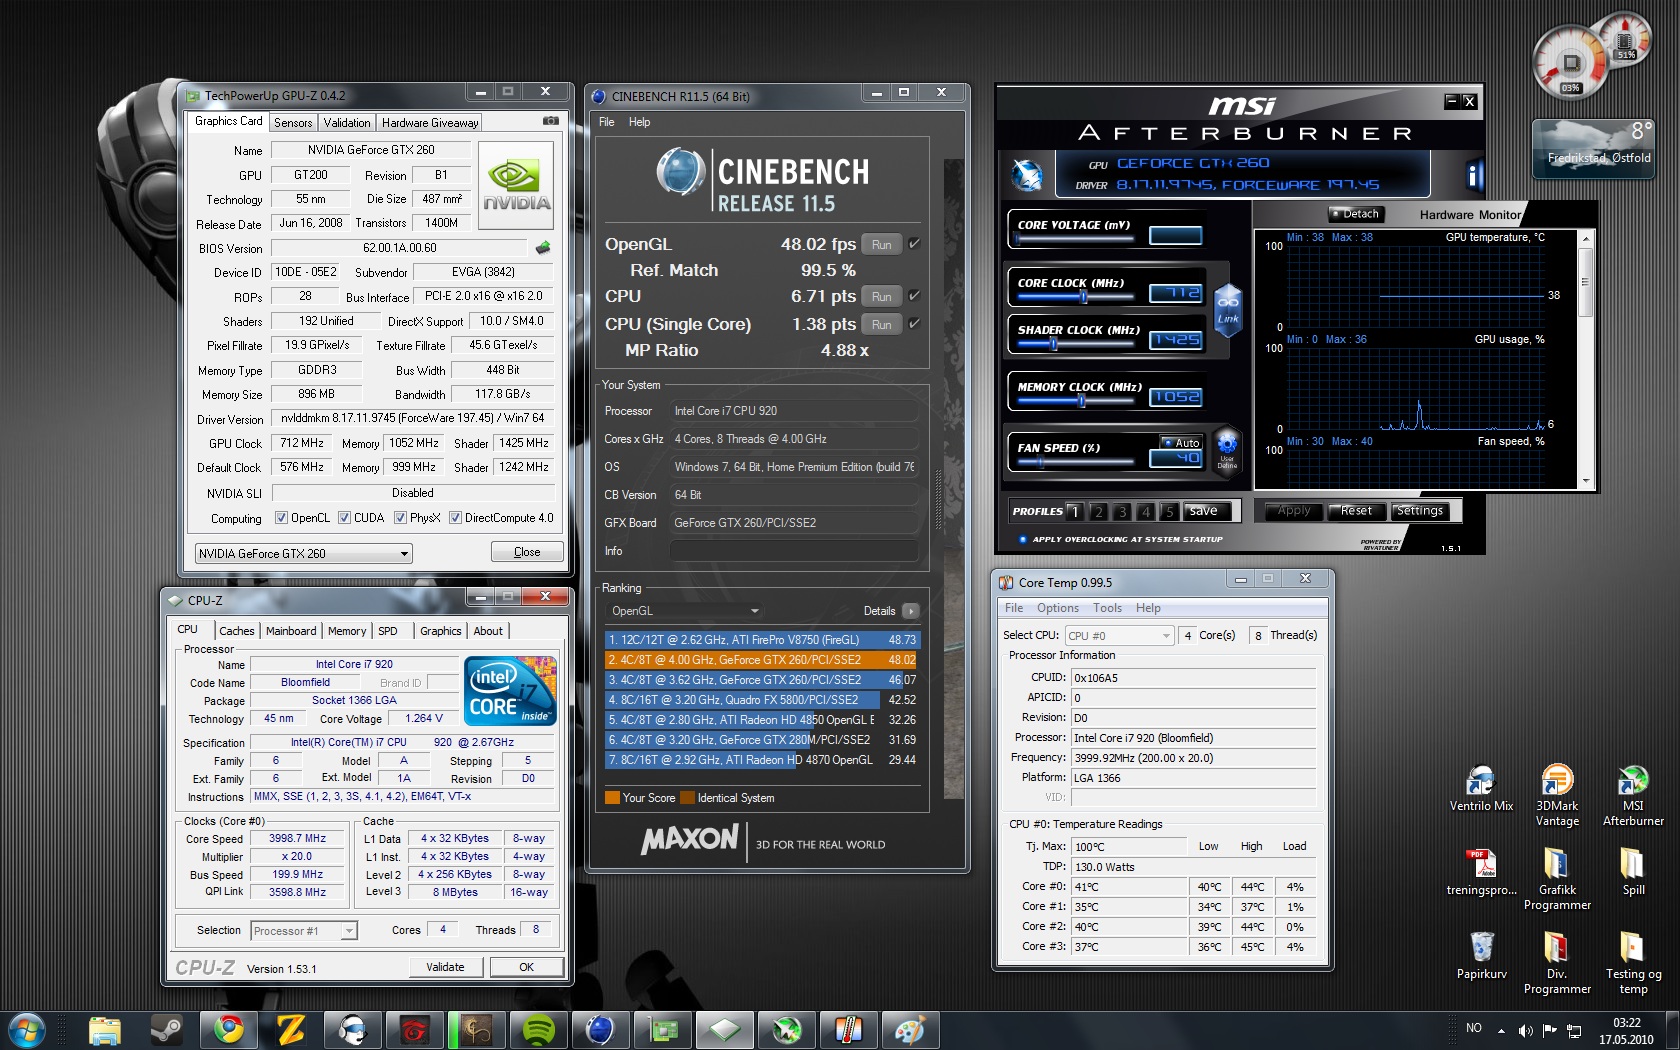1680x1050 pixels.
Task: Run the OpenGL benchmark in Cinebench
Action: click(881, 244)
